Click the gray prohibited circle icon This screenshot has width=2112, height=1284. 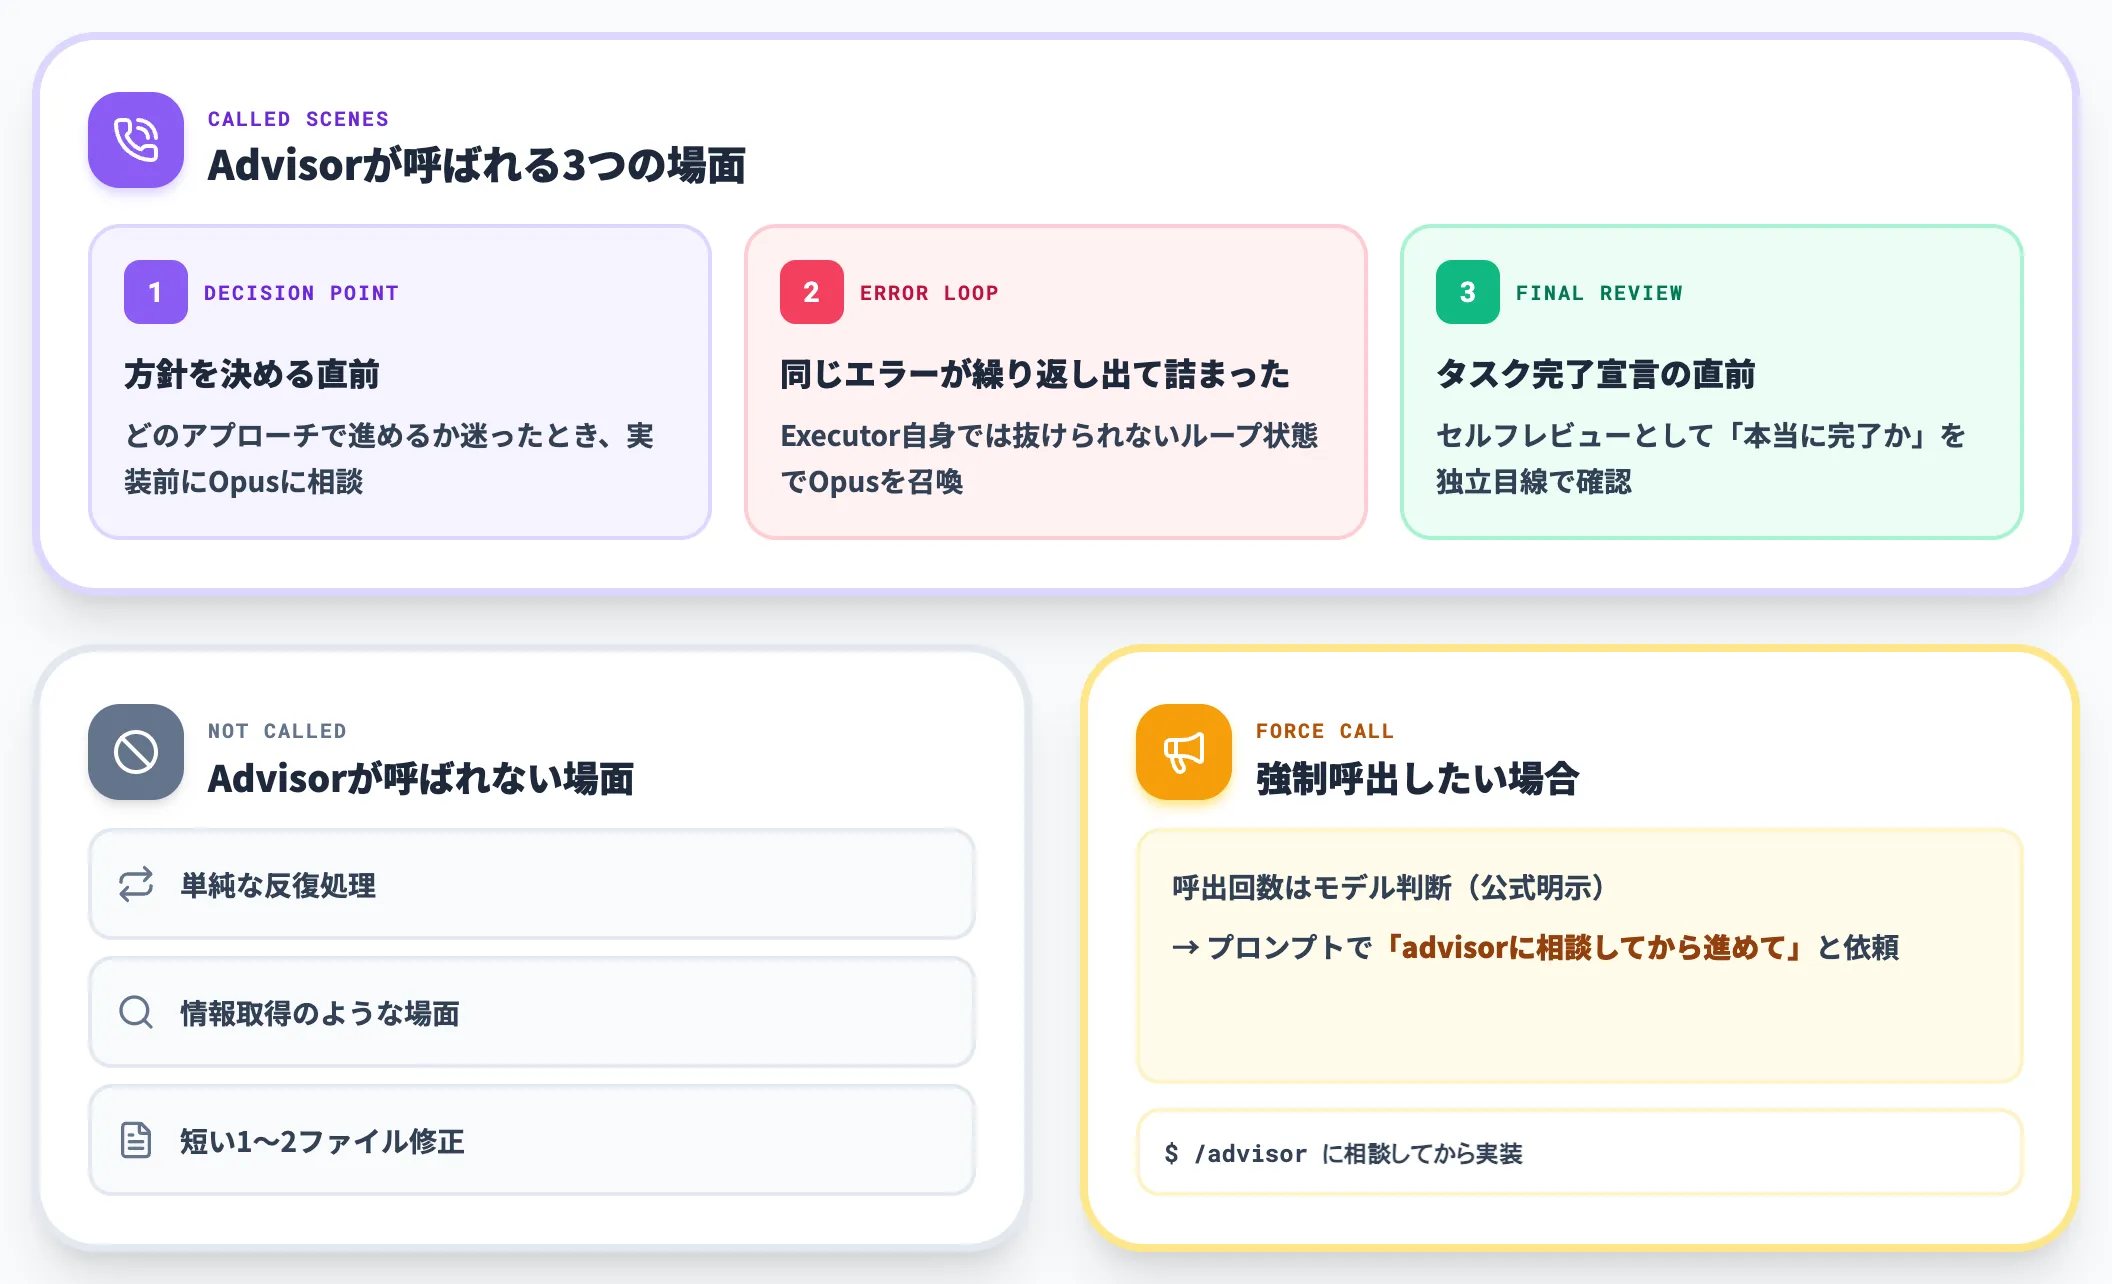(136, 752)
